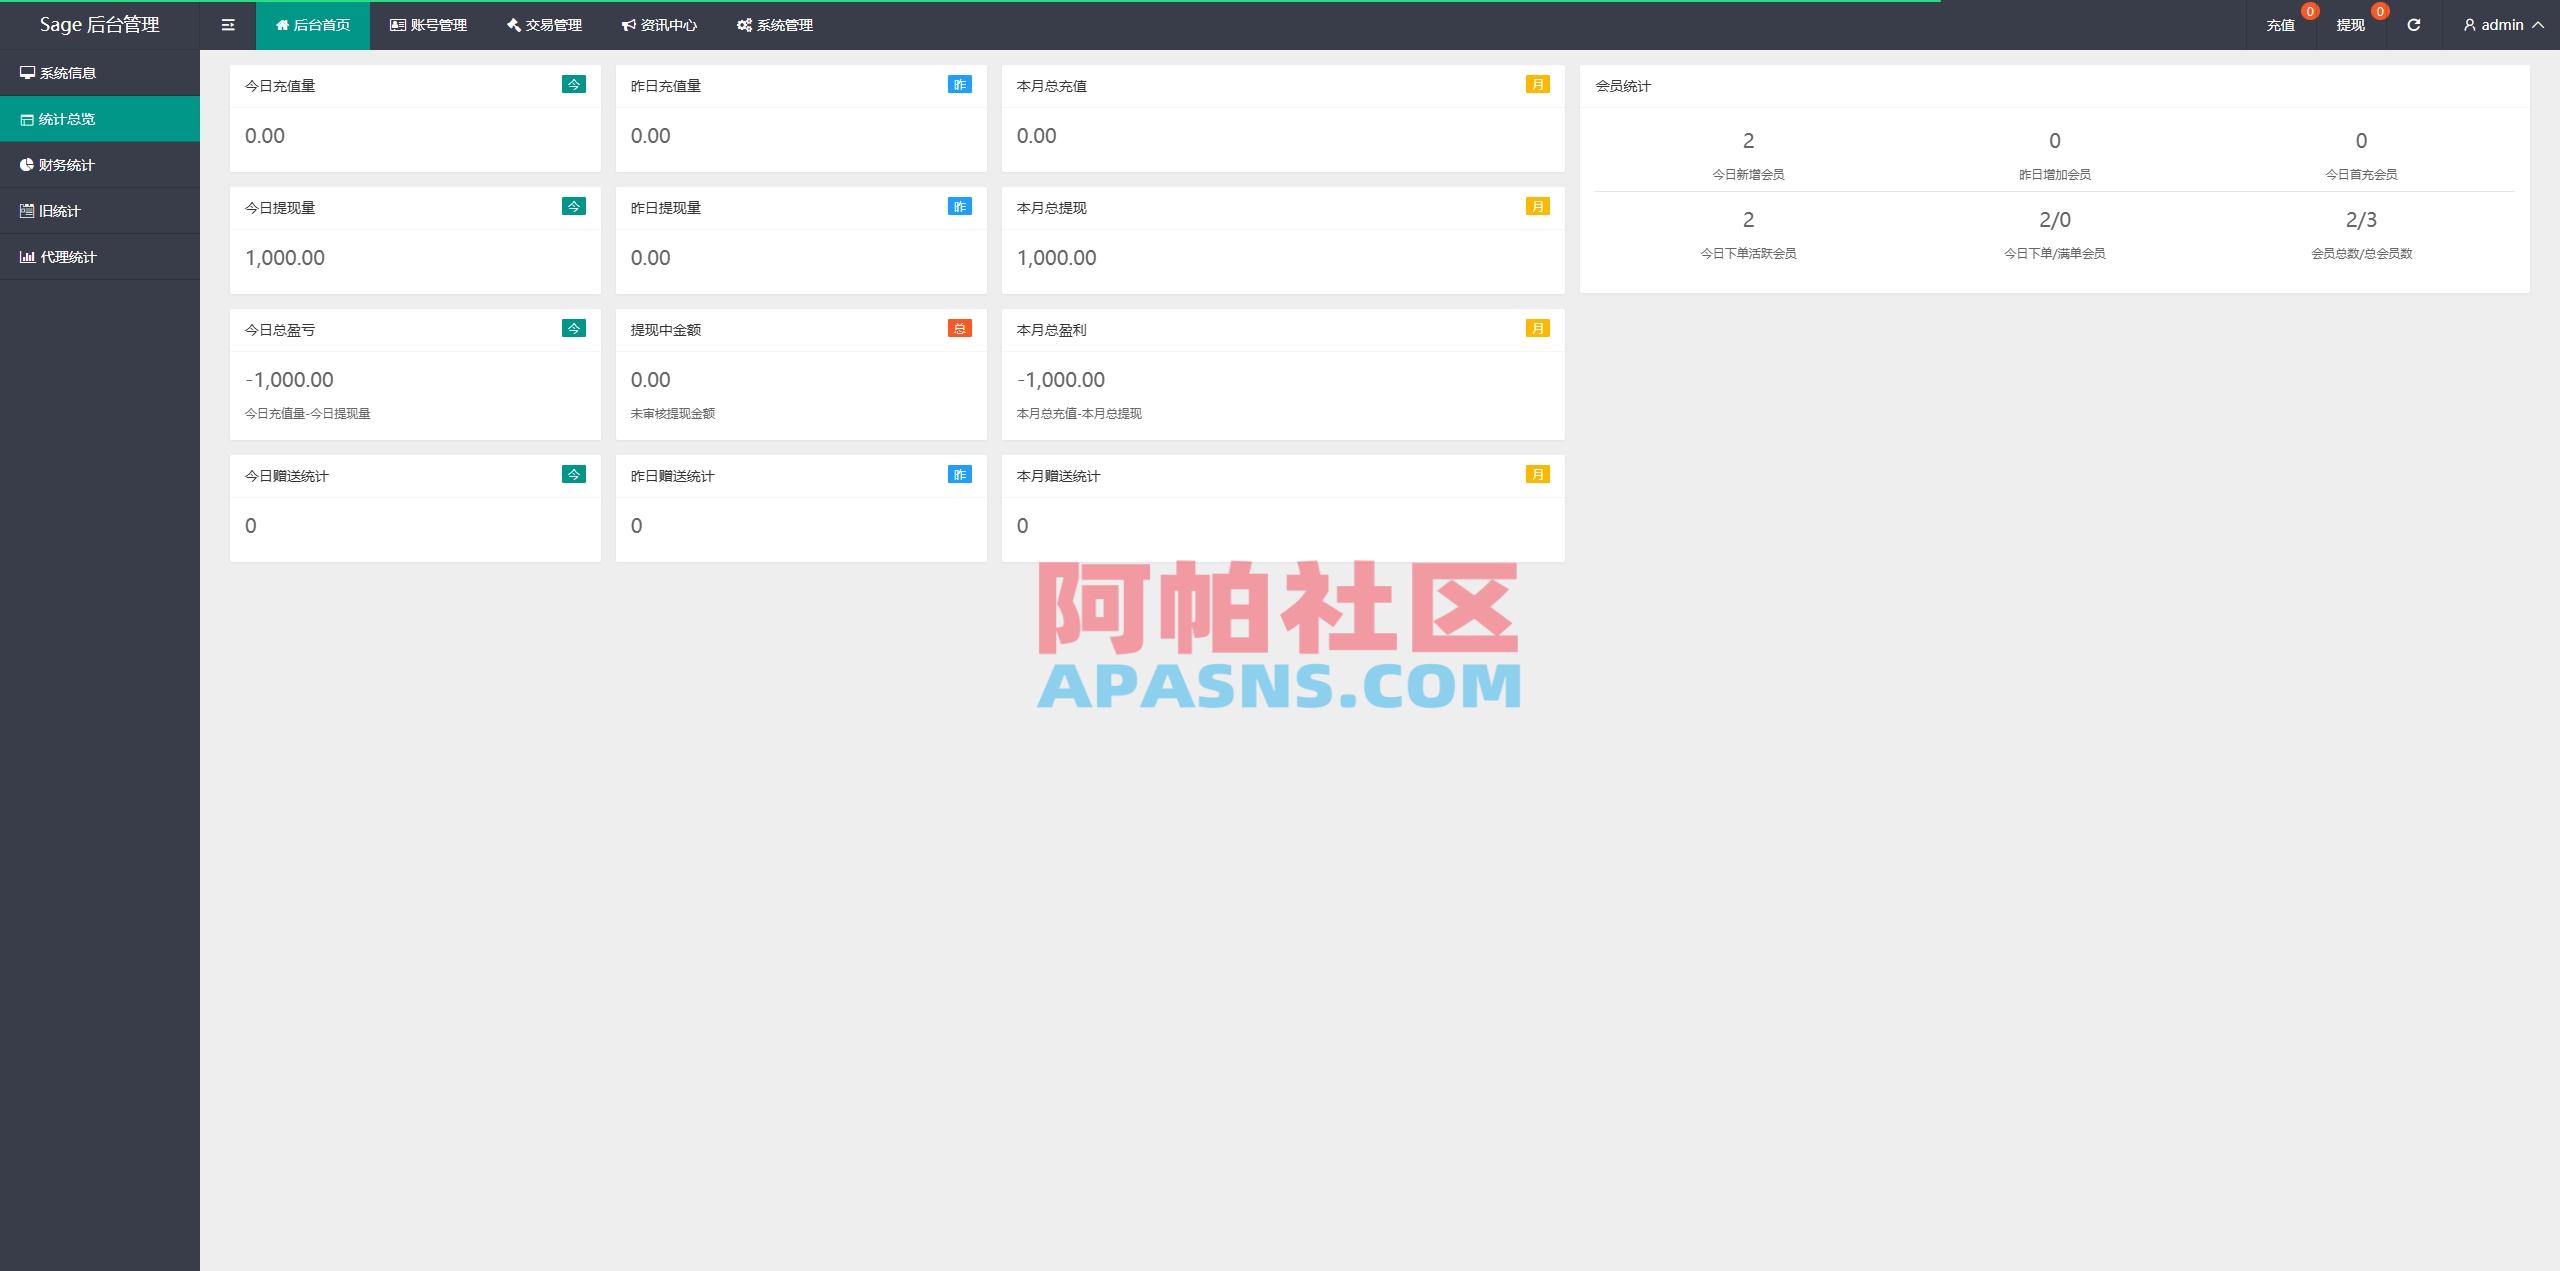2560x1271 pixels.
Task: Open 系统信息 via the monitor icon
Action: click(27, 72)
